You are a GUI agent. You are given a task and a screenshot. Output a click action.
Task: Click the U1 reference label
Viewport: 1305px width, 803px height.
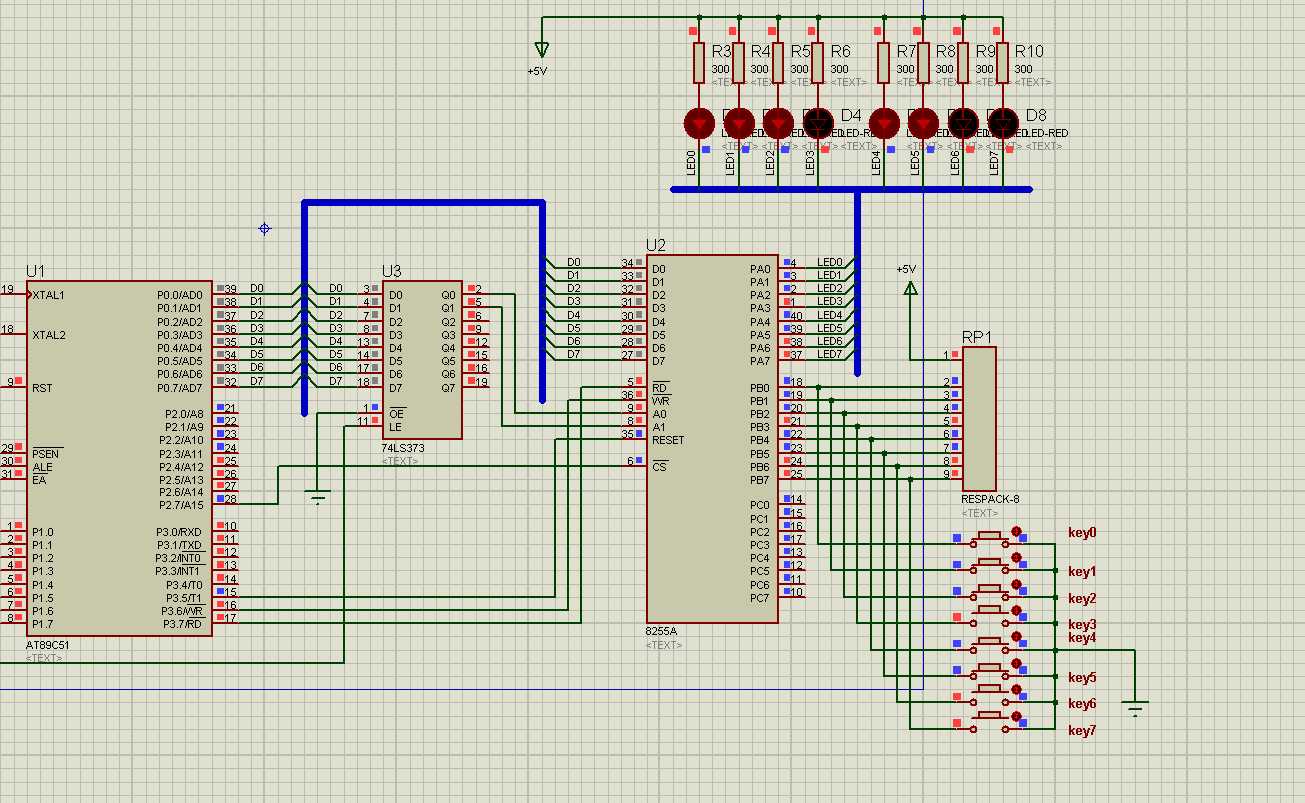[x=36, y=271]
